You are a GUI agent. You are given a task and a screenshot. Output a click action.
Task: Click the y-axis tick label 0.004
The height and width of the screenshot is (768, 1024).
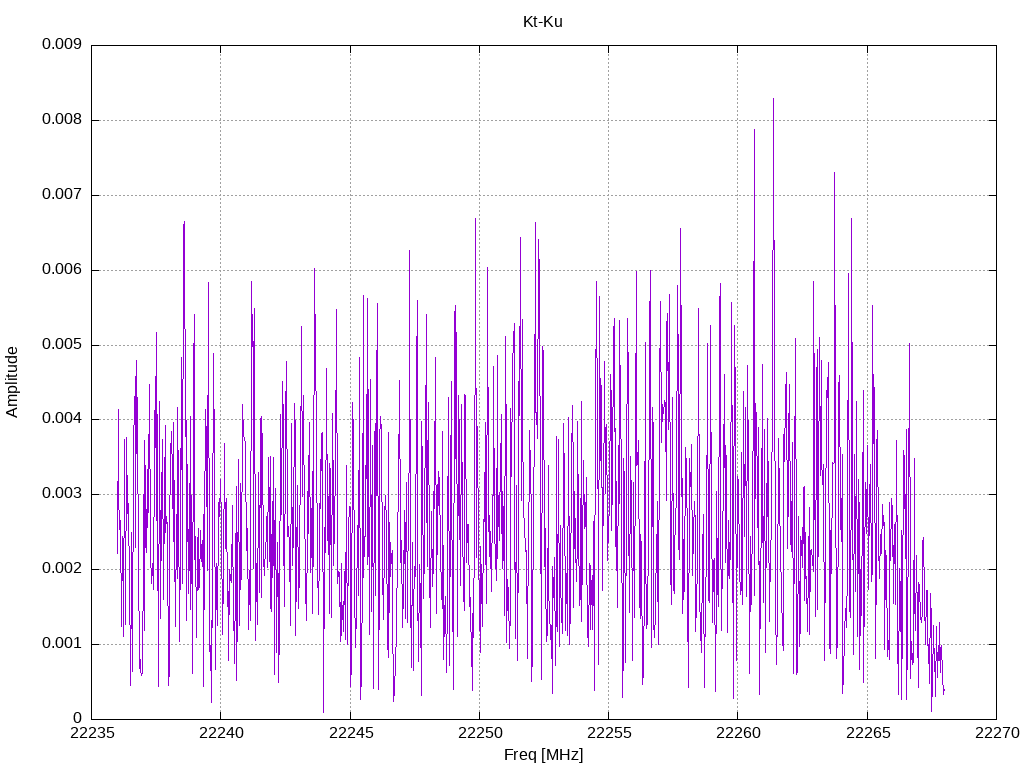[62, 419]
